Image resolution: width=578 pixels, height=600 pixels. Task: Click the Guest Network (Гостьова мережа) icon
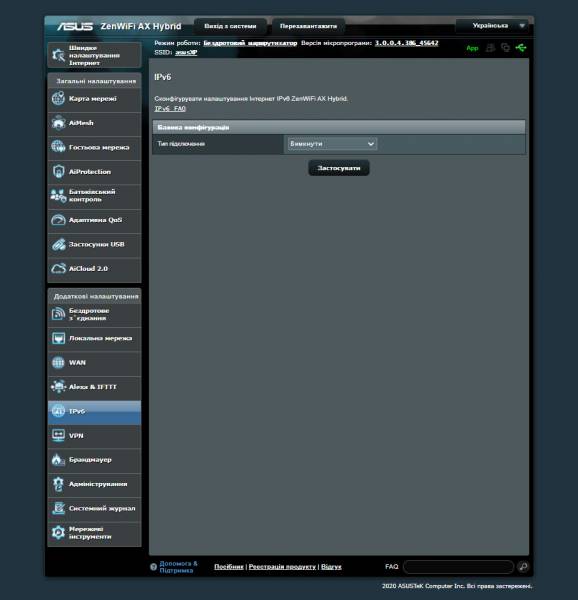(x=58, y=147)
